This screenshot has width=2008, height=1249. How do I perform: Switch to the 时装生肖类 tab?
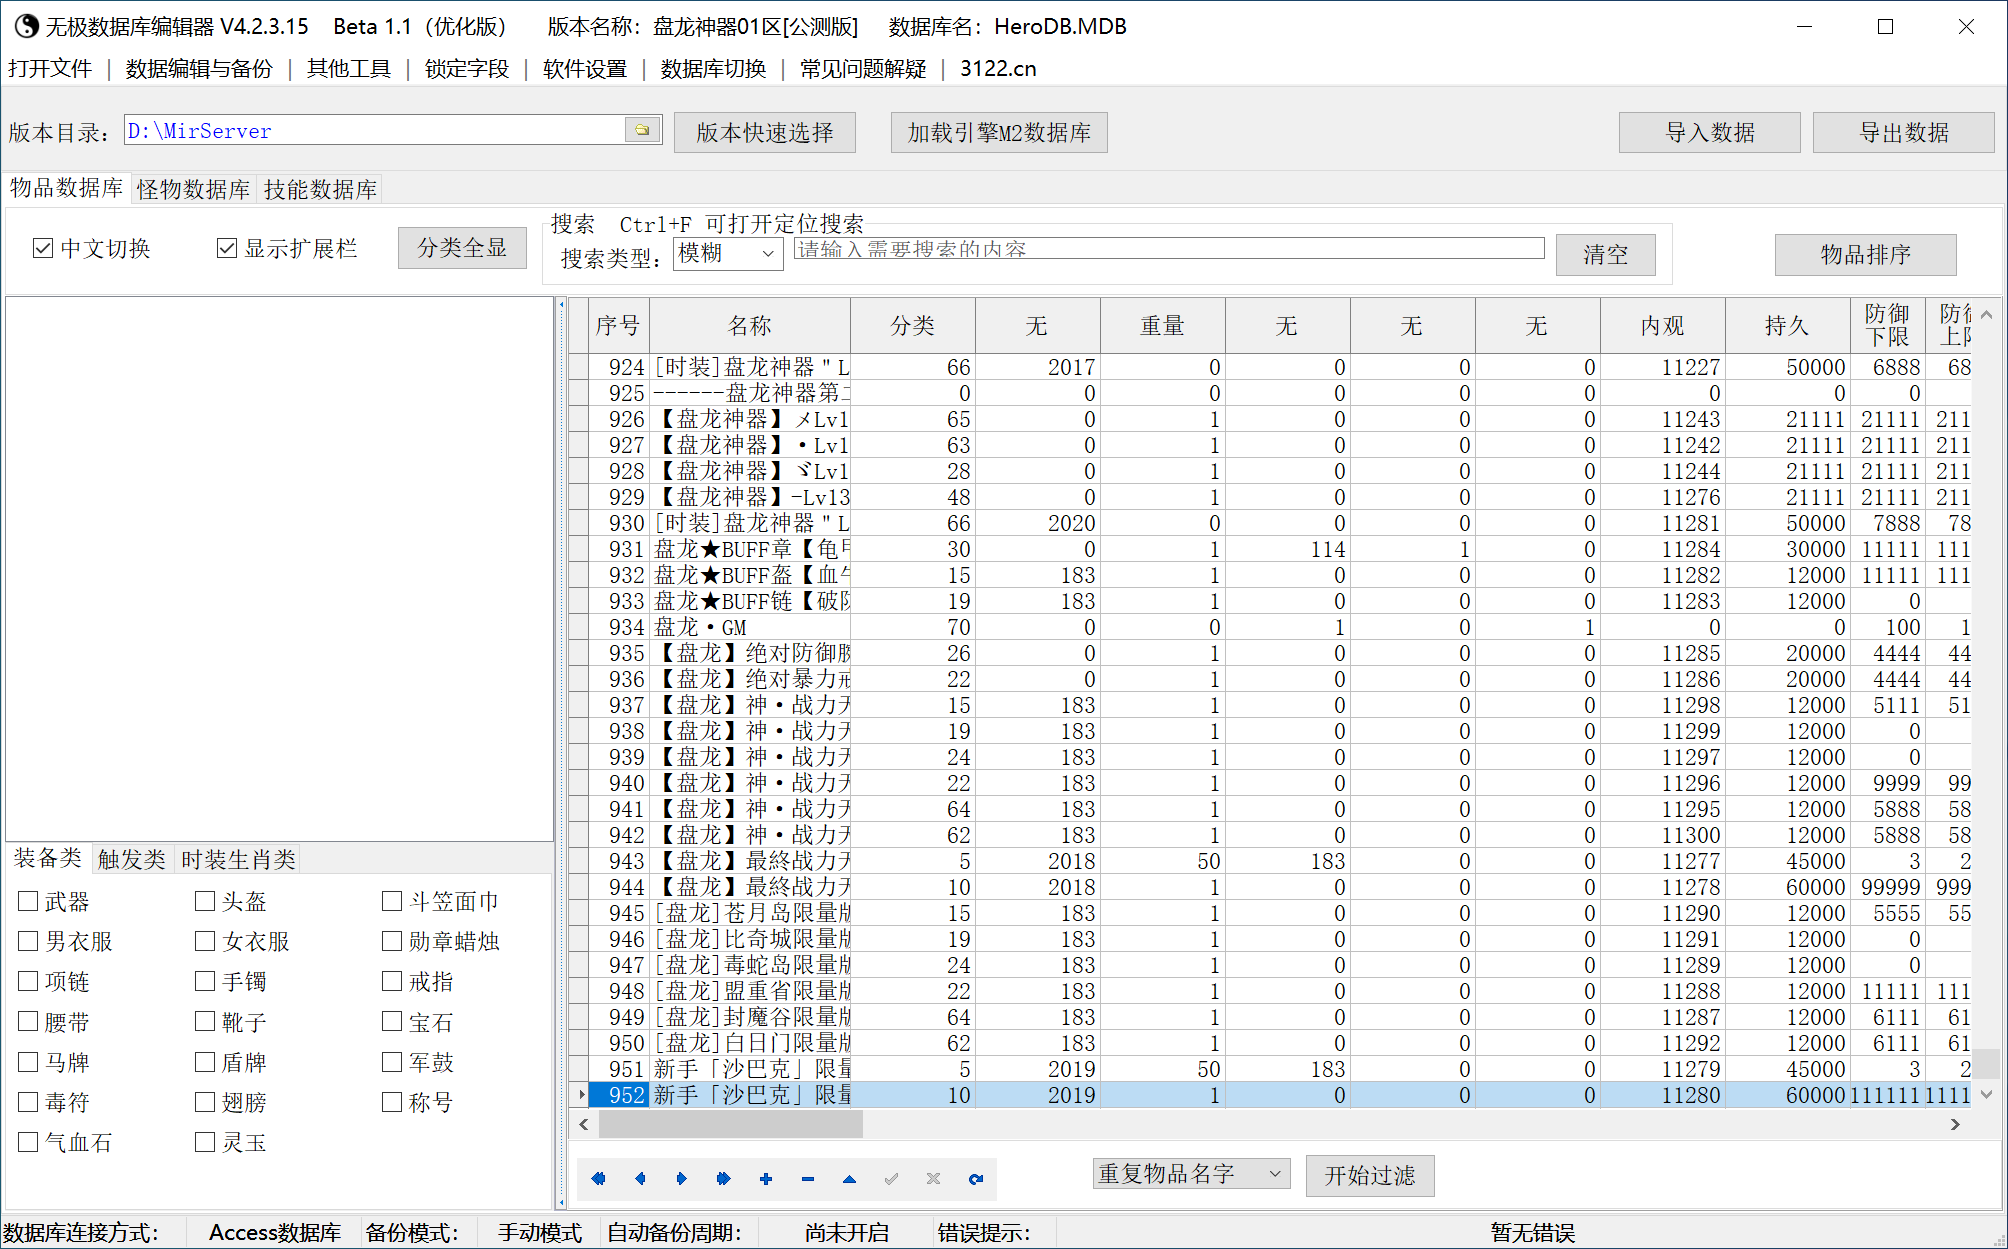click(238, 860)
